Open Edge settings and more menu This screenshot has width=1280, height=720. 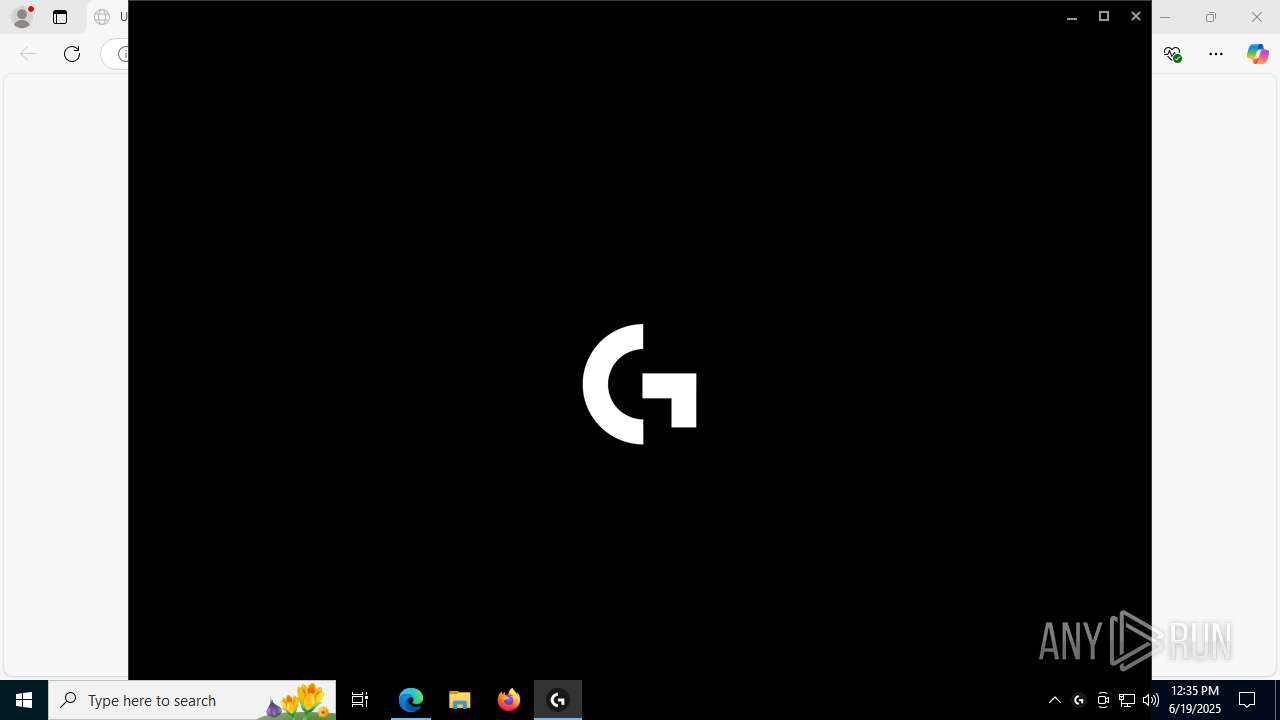[x=1216, y=54]
